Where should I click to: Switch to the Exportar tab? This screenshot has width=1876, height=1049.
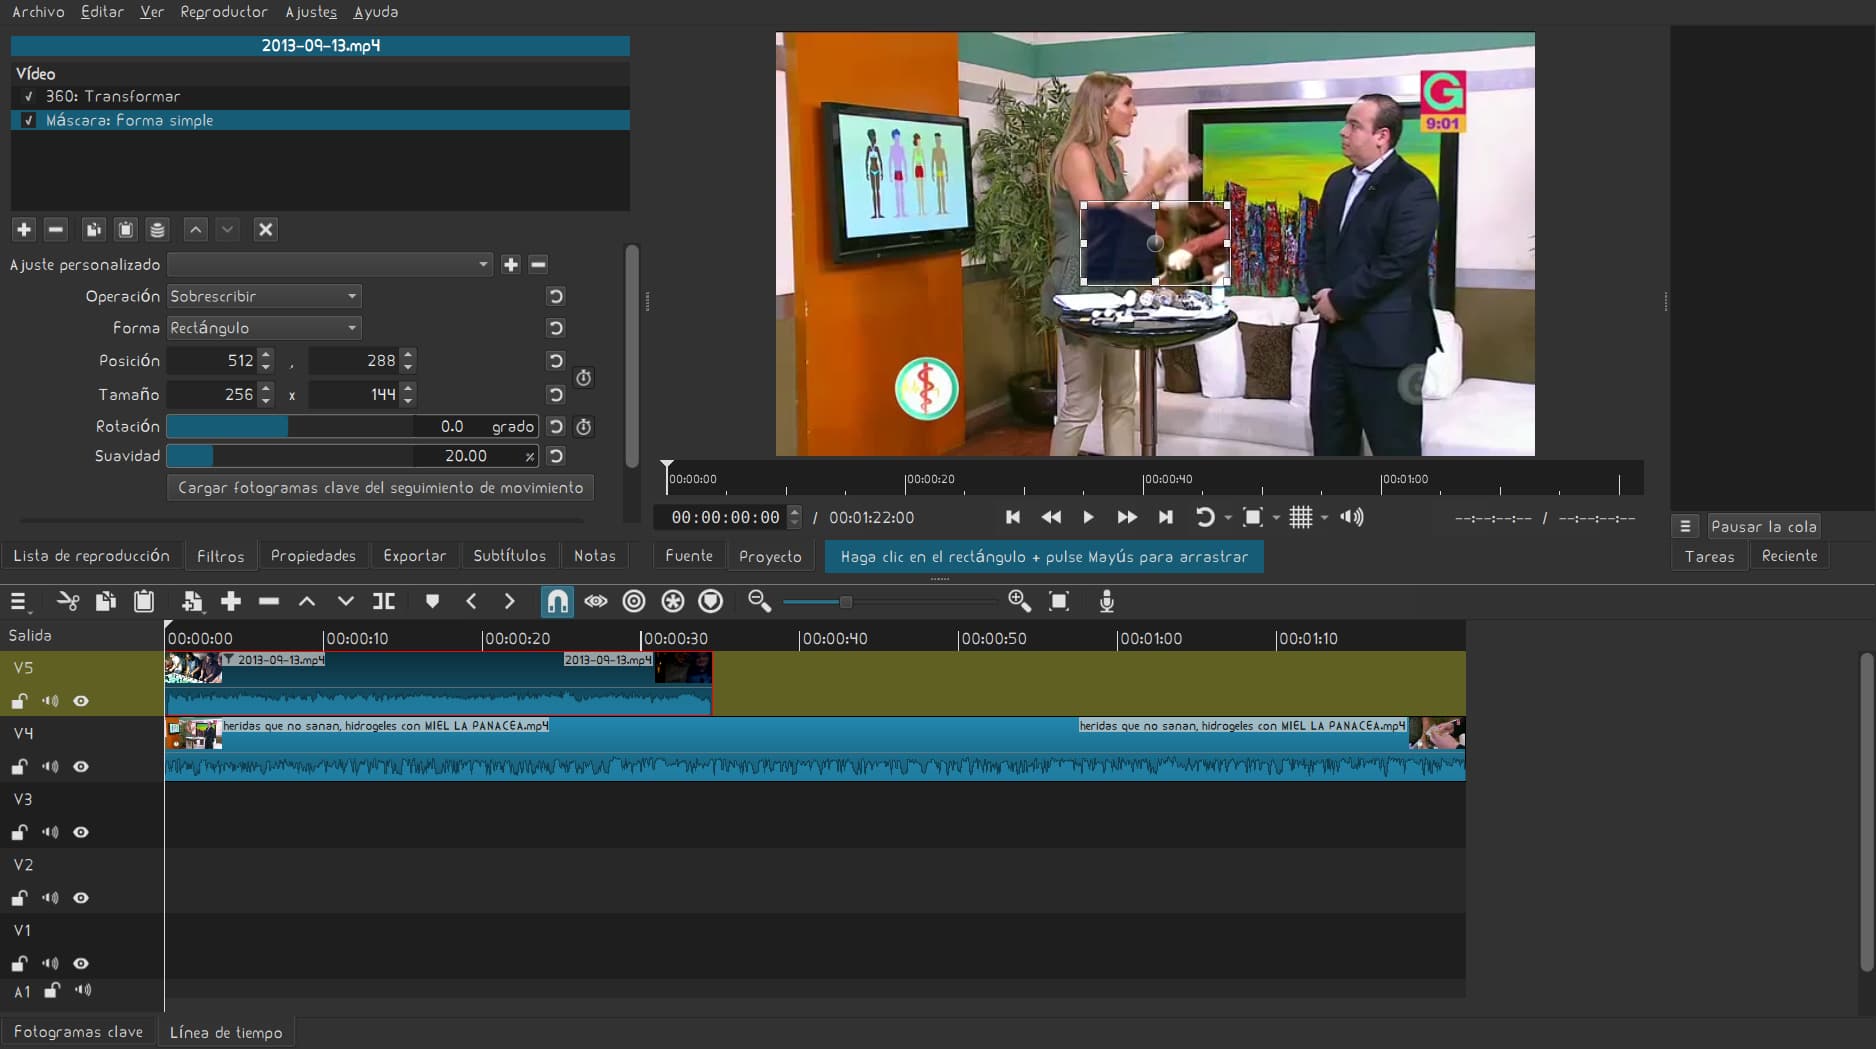click(414, 556)
